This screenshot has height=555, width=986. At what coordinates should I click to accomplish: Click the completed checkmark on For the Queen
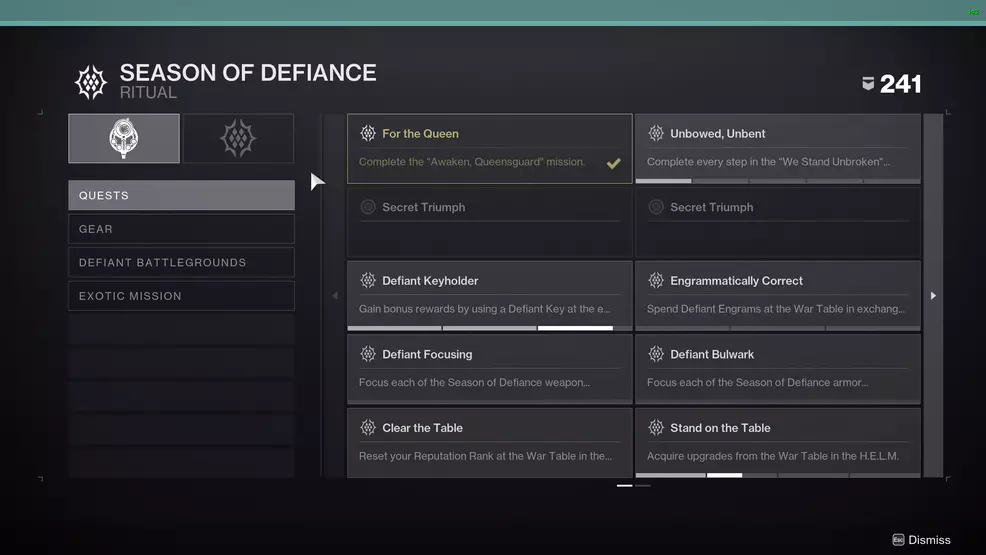pyautogui.click(x=613, y=163)
